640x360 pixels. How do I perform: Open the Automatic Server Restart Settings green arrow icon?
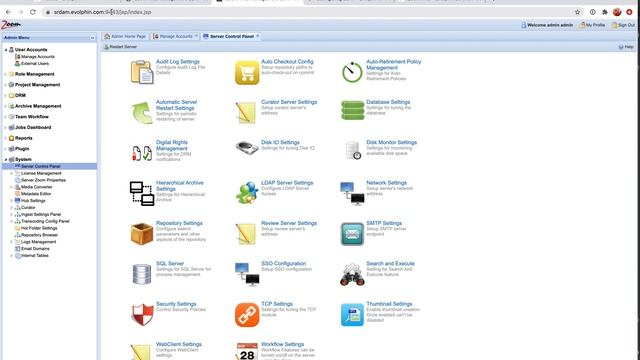pos(142,113)
